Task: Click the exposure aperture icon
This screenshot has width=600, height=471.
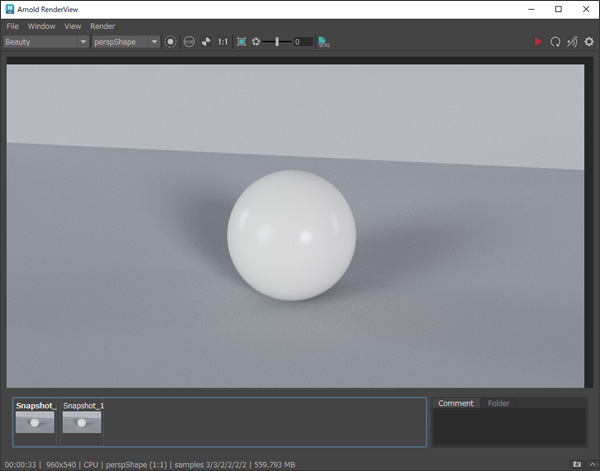Action: [x=256, y=42]
